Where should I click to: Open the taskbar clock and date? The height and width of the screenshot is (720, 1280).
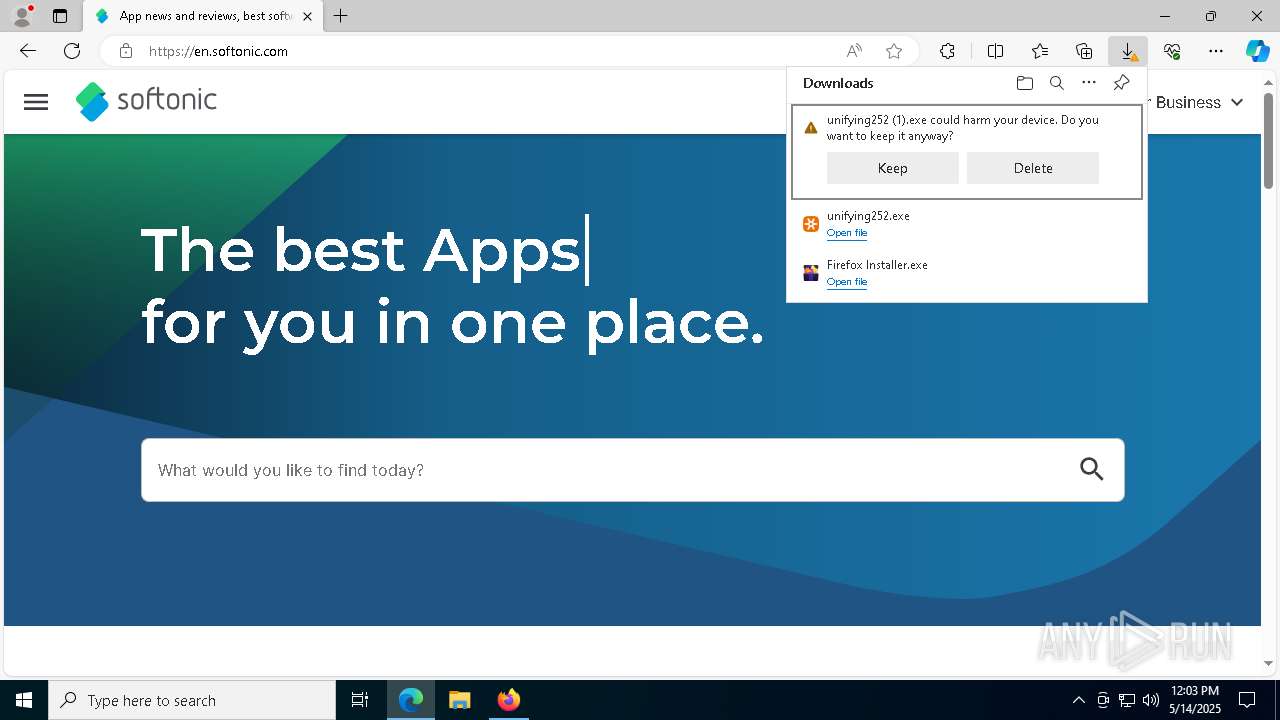(1194, 700)
